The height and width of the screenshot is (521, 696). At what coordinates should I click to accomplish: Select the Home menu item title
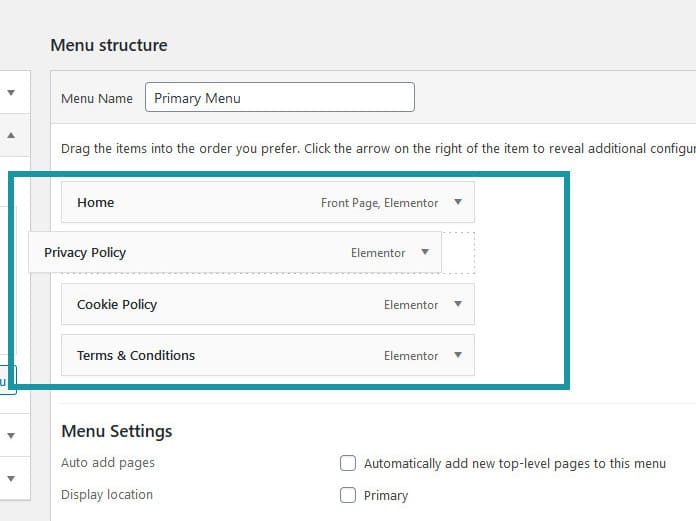[x=96, y=202]
